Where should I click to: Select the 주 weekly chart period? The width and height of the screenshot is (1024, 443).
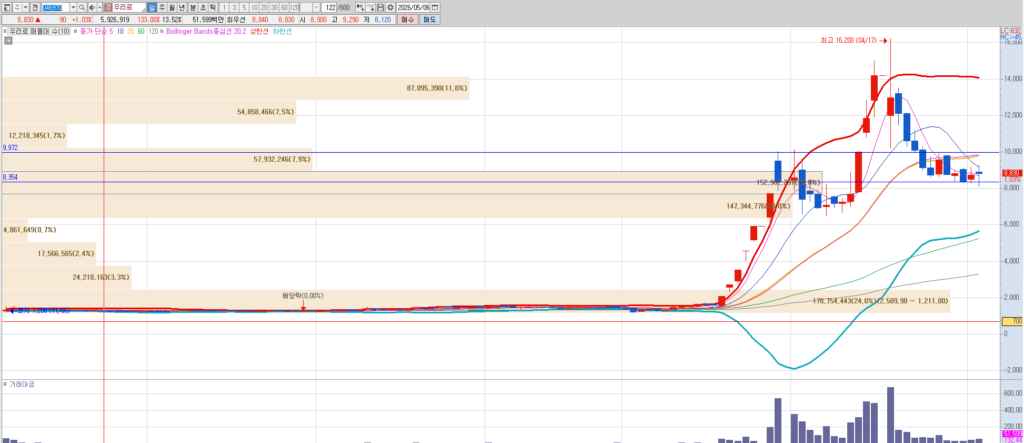162,7
